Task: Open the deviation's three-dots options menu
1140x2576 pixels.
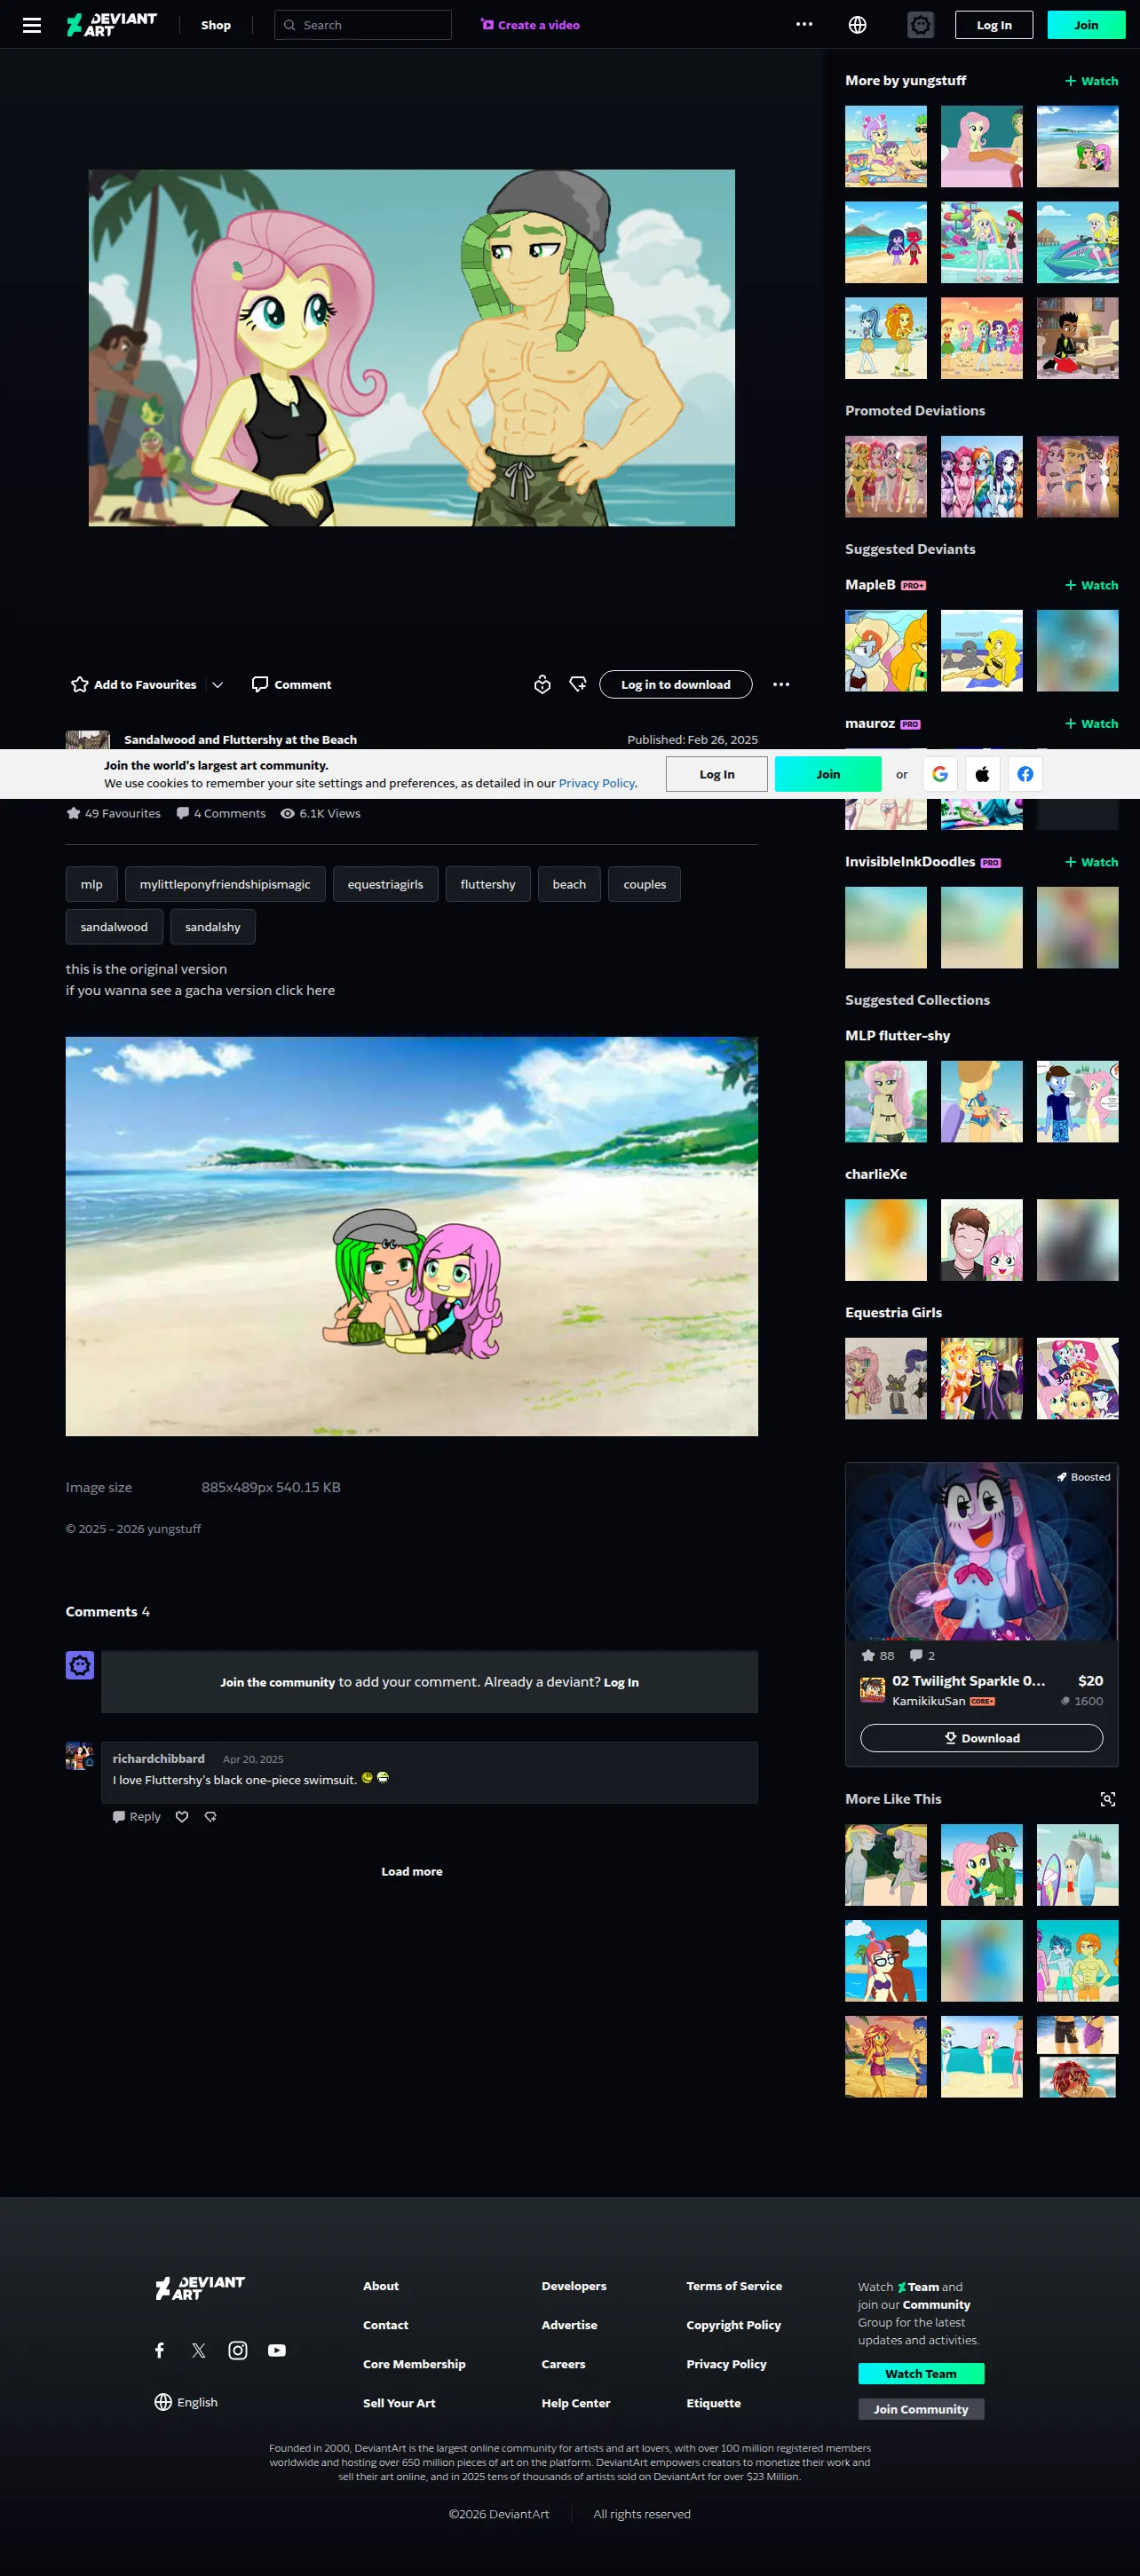Action: (x=781, y=684)
